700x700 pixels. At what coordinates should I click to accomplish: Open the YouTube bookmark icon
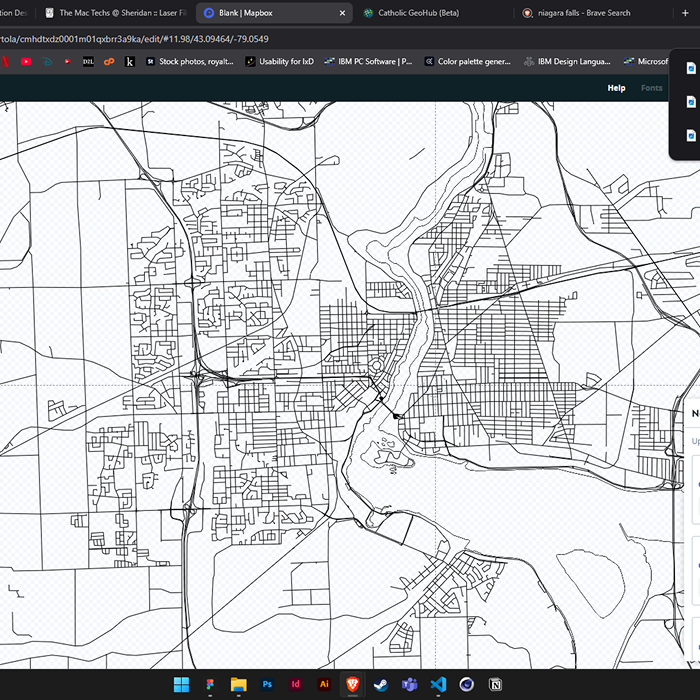(x=26, y=61)
